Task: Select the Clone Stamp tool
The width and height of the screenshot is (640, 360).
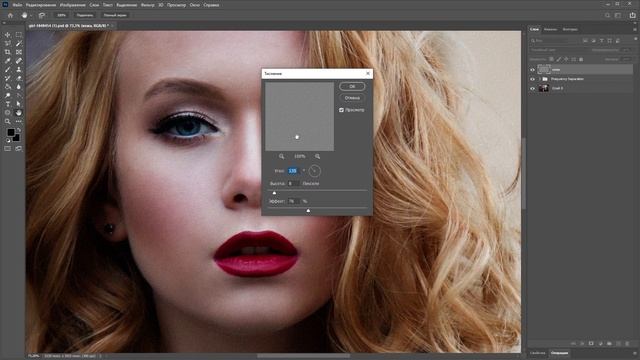Action: 19,69
